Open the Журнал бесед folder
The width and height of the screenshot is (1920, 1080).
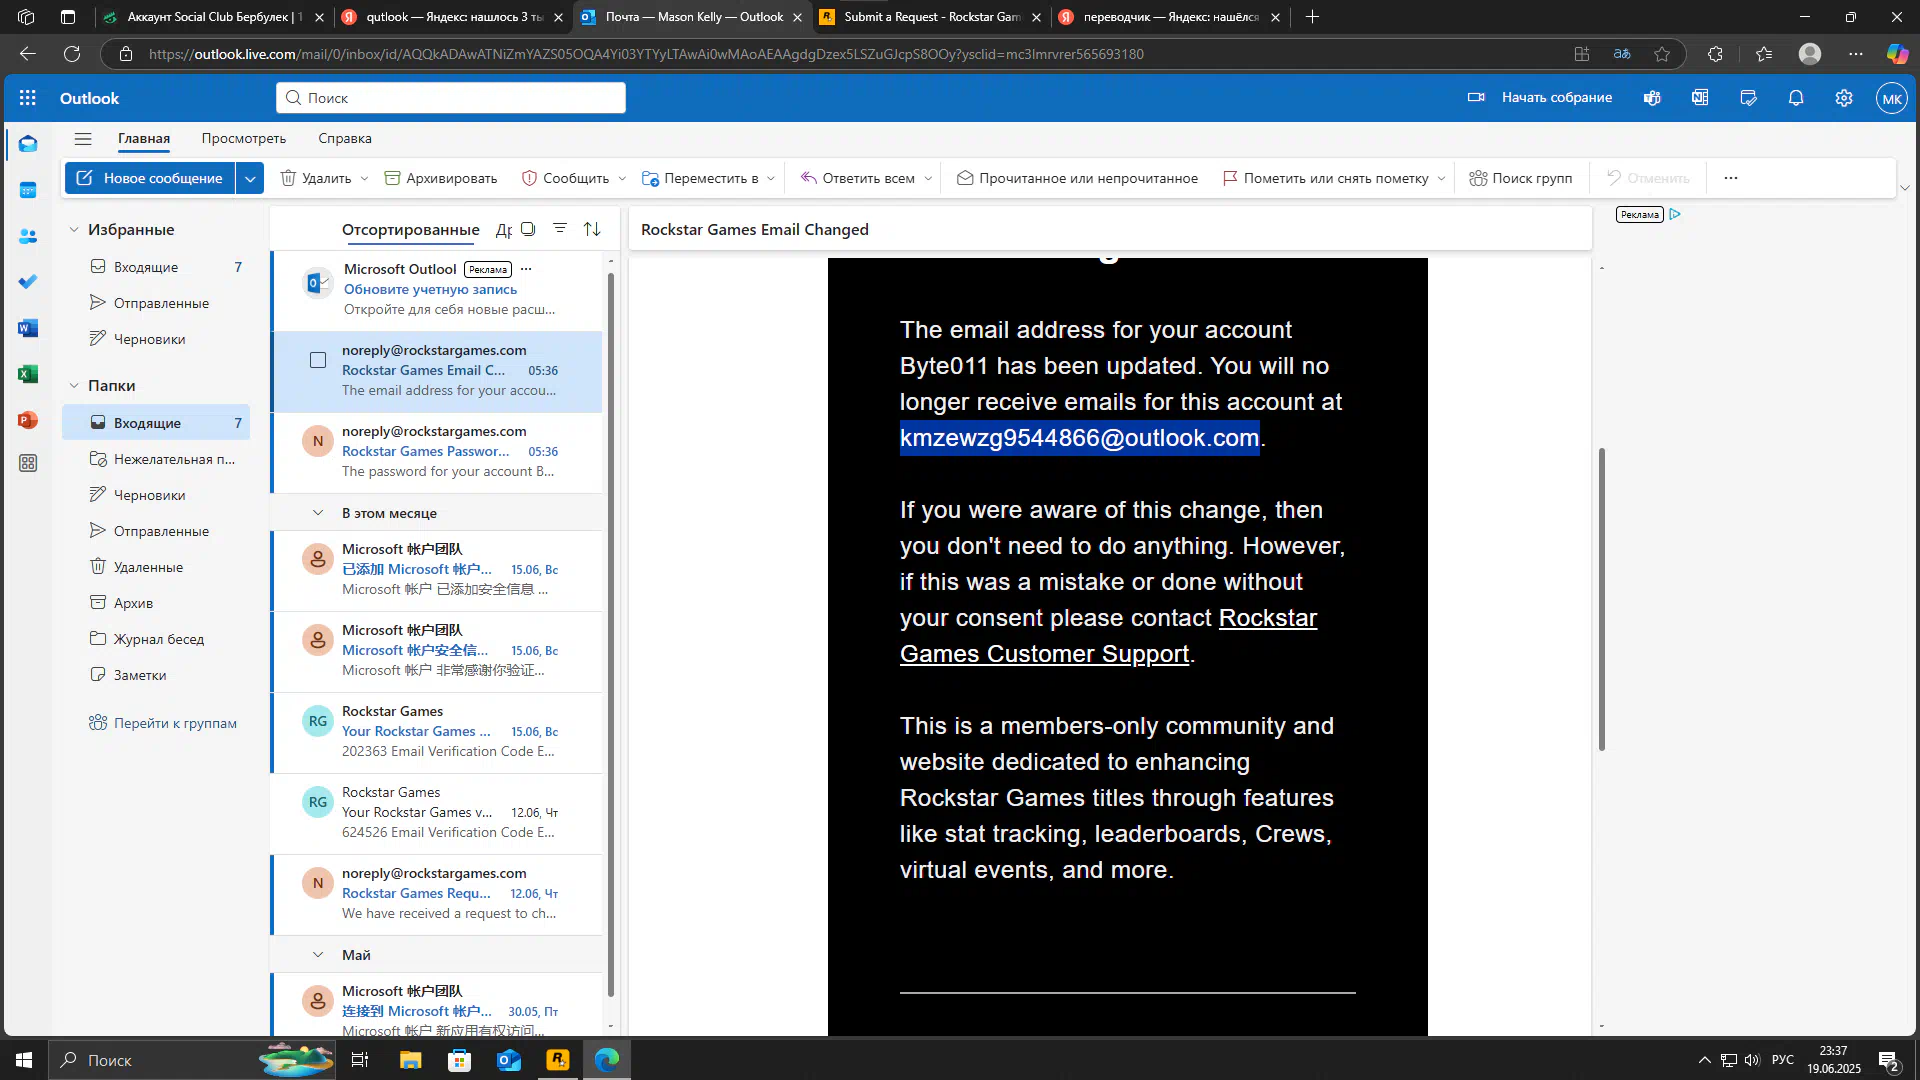coord(156,639)
